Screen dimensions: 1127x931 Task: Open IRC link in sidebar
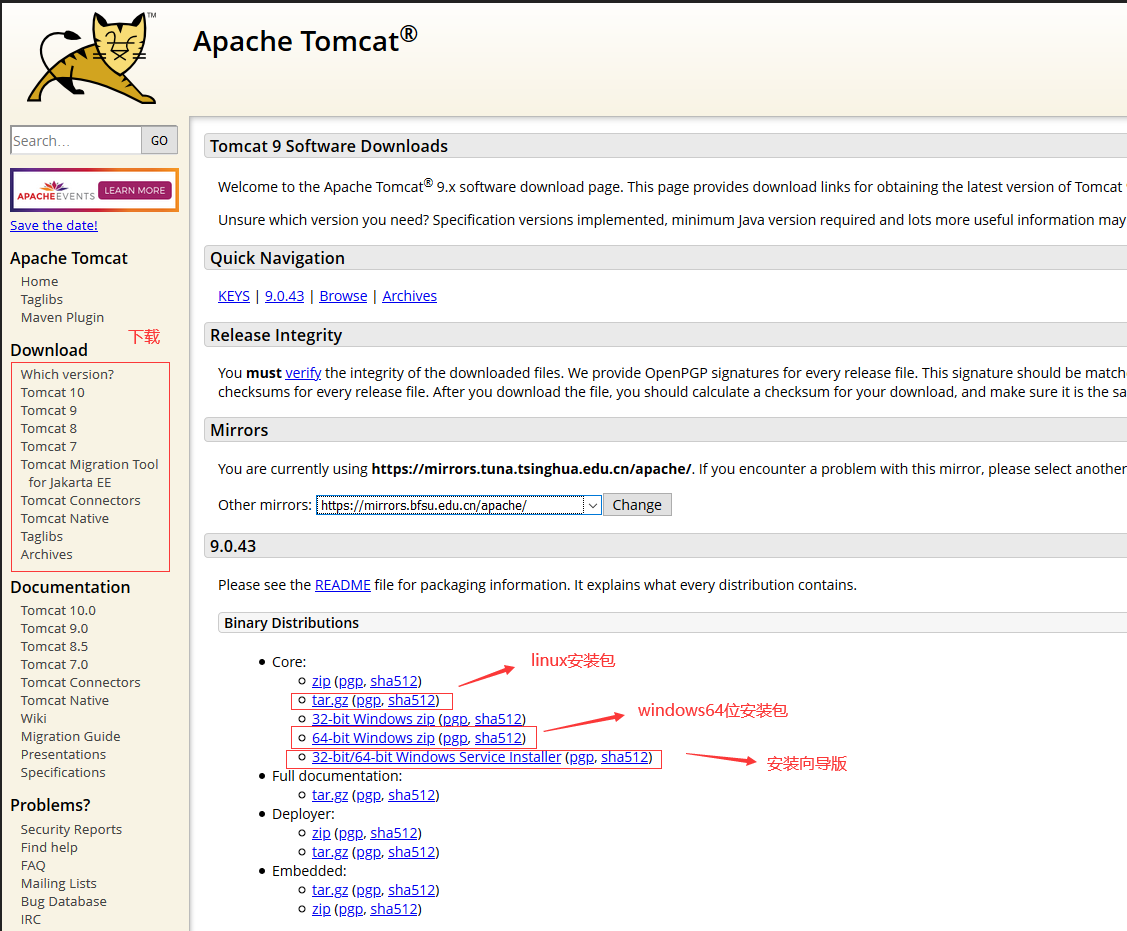tap(31, 919)
